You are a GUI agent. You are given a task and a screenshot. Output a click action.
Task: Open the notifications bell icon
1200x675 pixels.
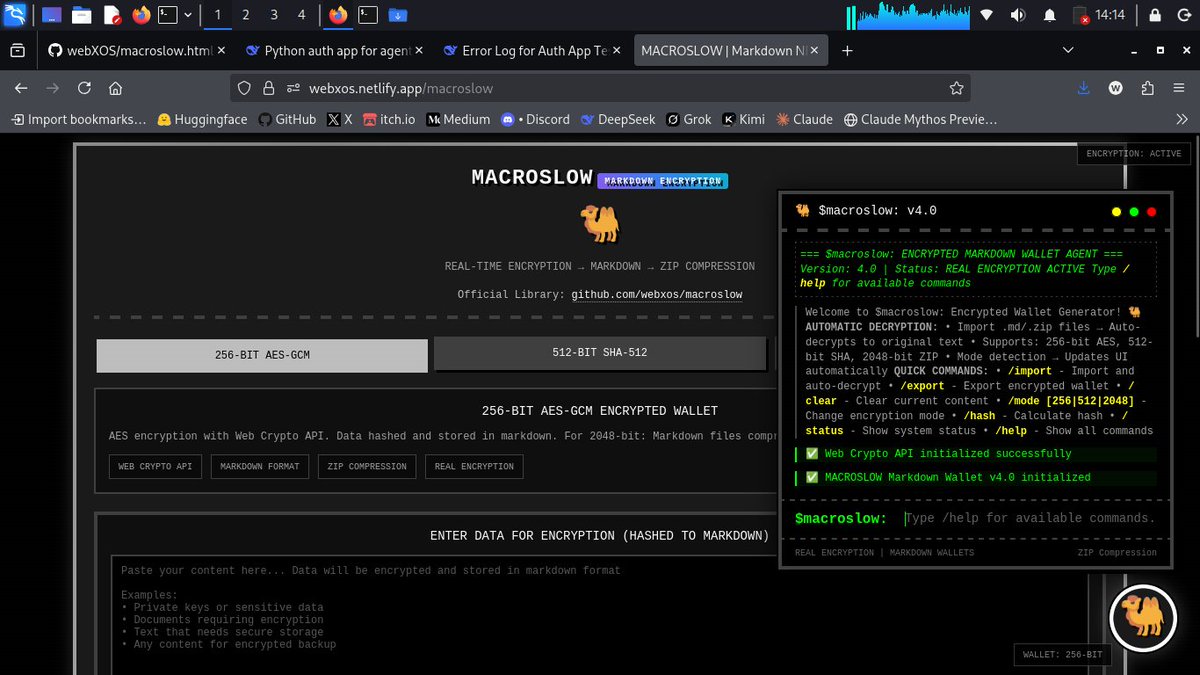tap(1049, 15)
